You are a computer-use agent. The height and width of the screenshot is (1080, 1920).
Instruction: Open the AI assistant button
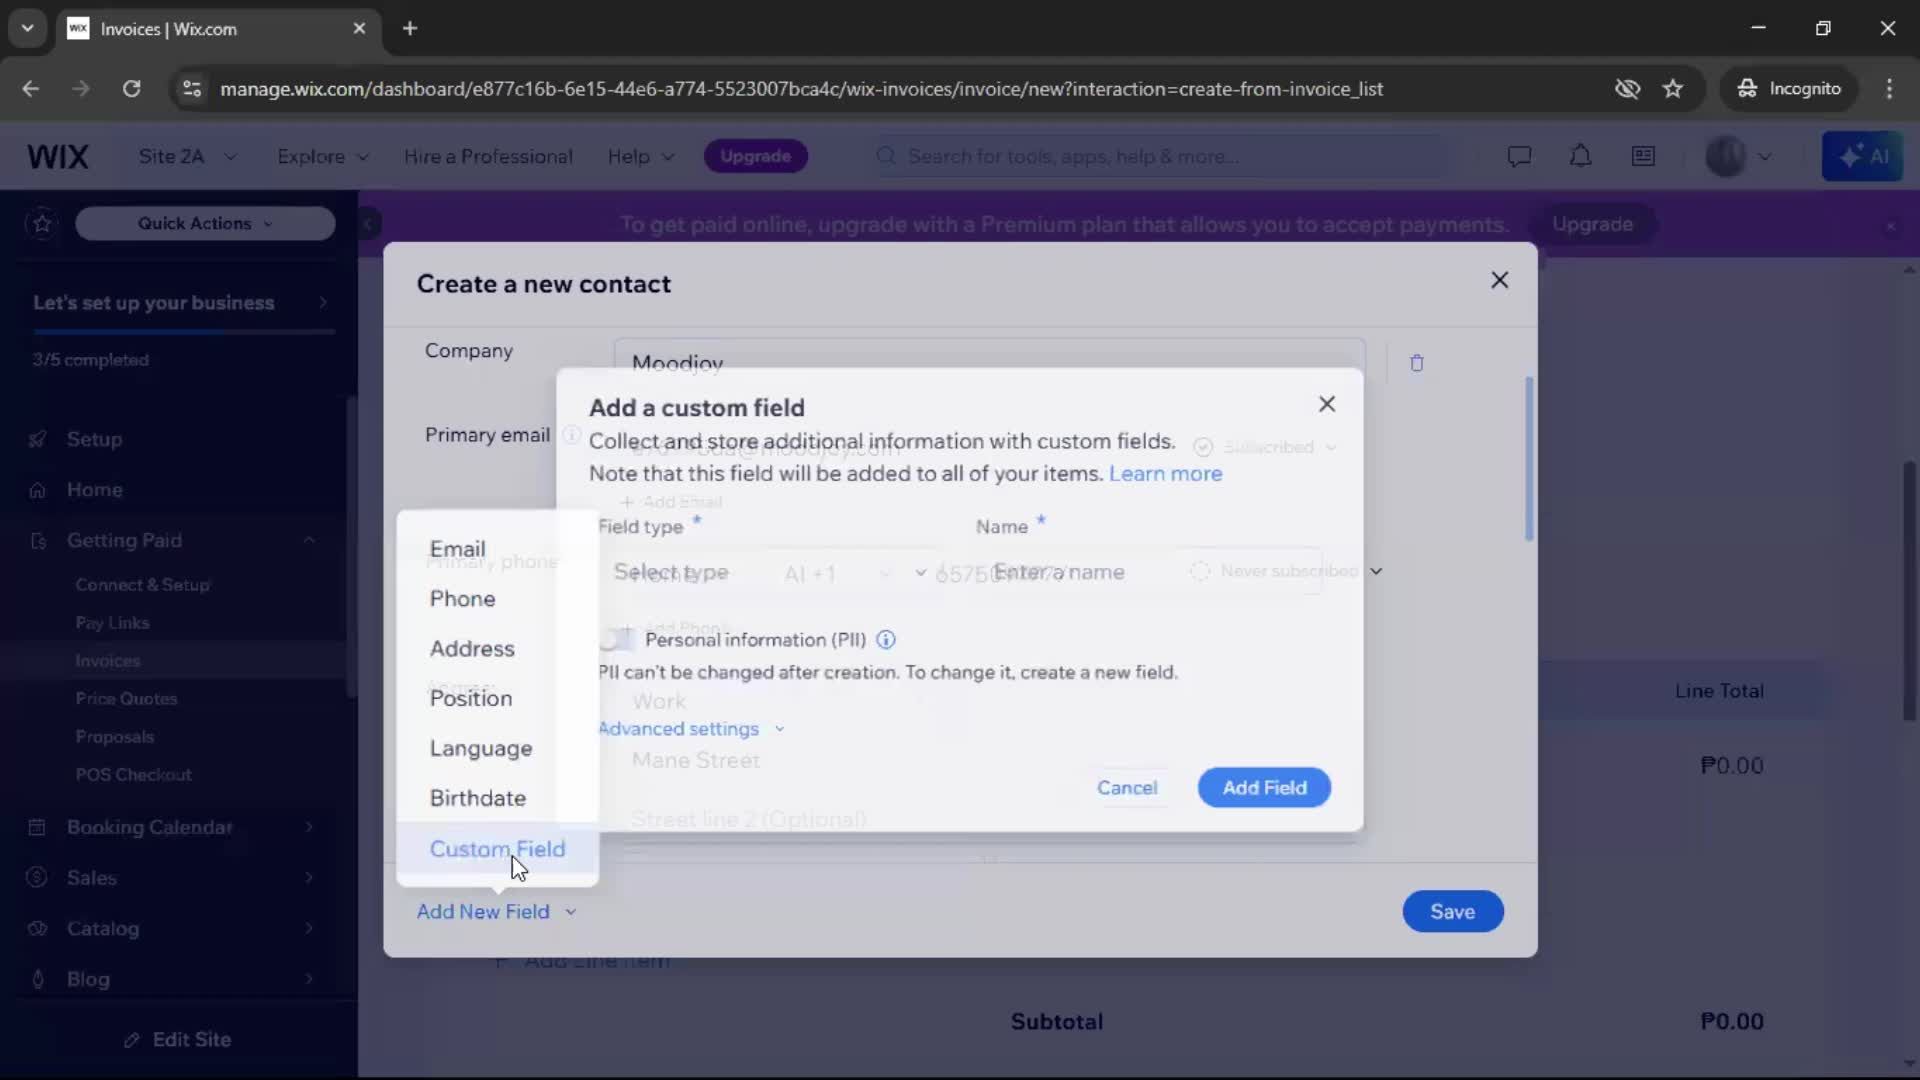click(x=1862, y=157)
